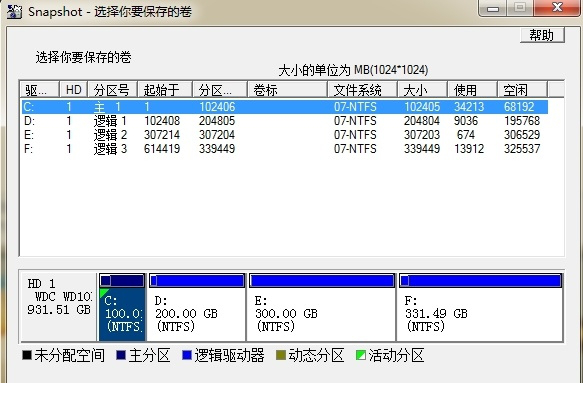583x398 pixels.
Task: Select the C: drive row
Action: [x=284, y=107]
